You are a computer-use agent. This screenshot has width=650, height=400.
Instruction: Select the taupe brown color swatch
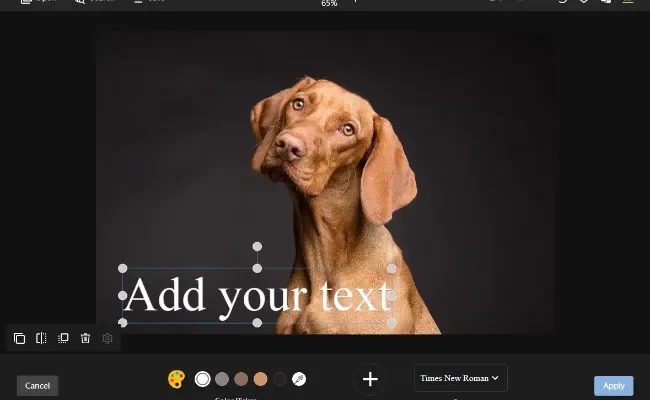(241, 379)
